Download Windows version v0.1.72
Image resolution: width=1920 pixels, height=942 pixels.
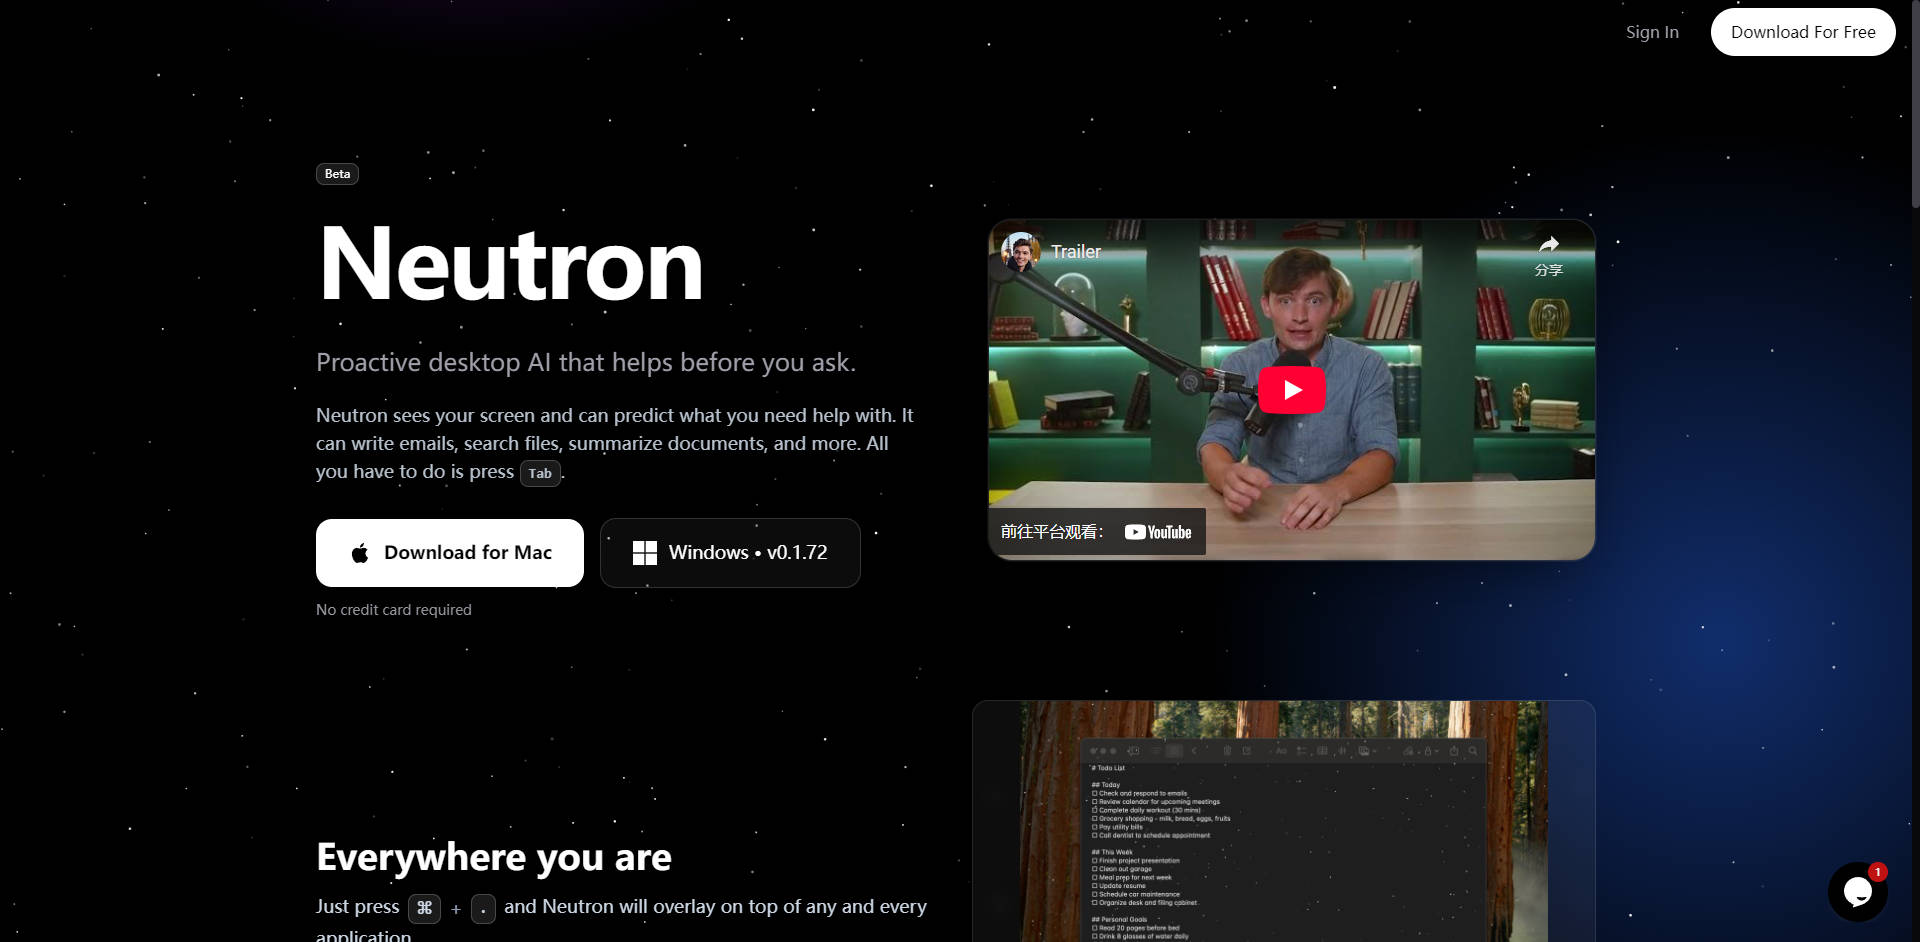(730, 552)
